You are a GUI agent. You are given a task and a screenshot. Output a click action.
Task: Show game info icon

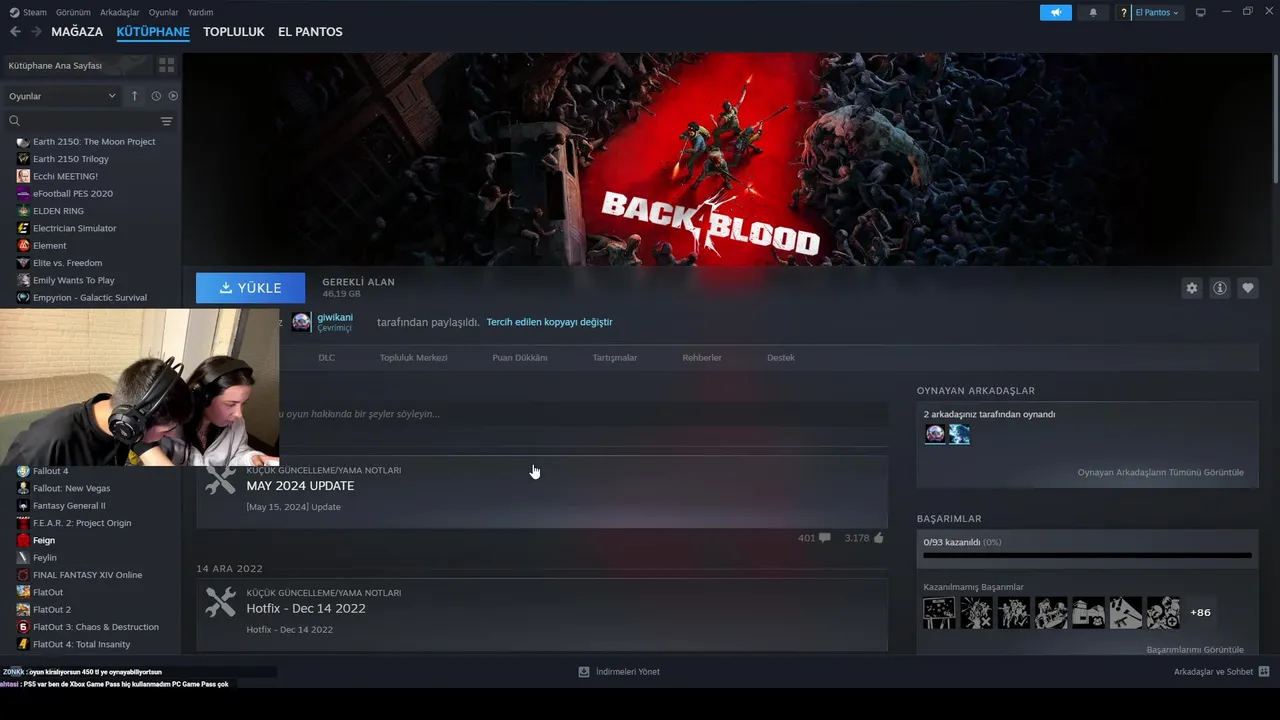click(1220, 288)
